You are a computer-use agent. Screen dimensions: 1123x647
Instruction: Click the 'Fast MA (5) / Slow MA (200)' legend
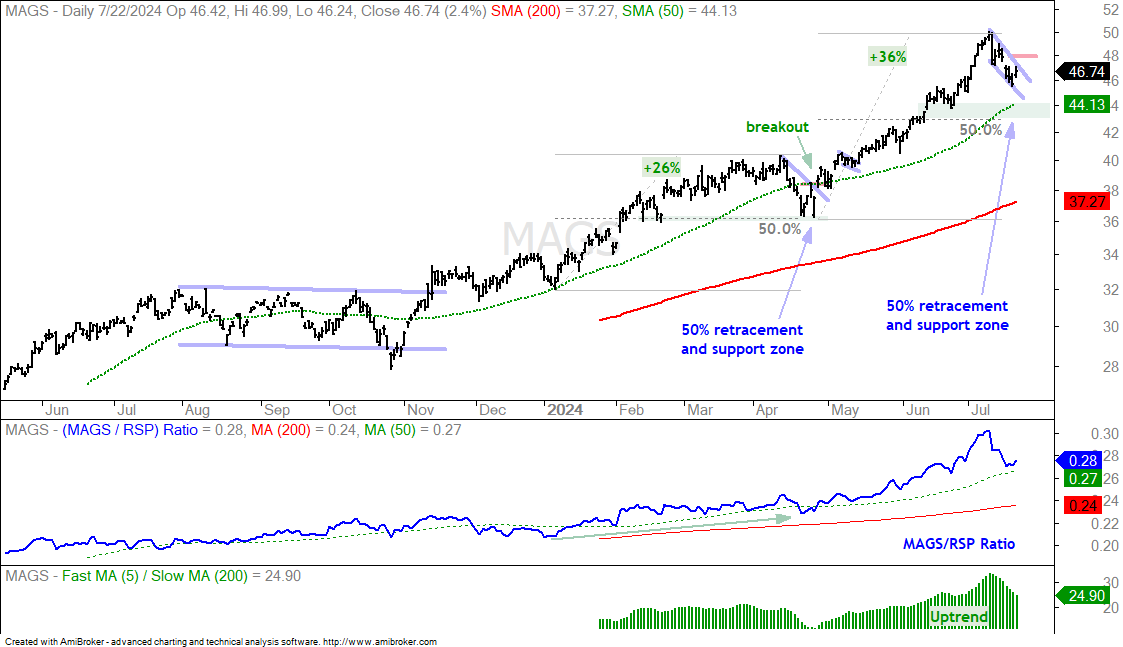(155, 576)
